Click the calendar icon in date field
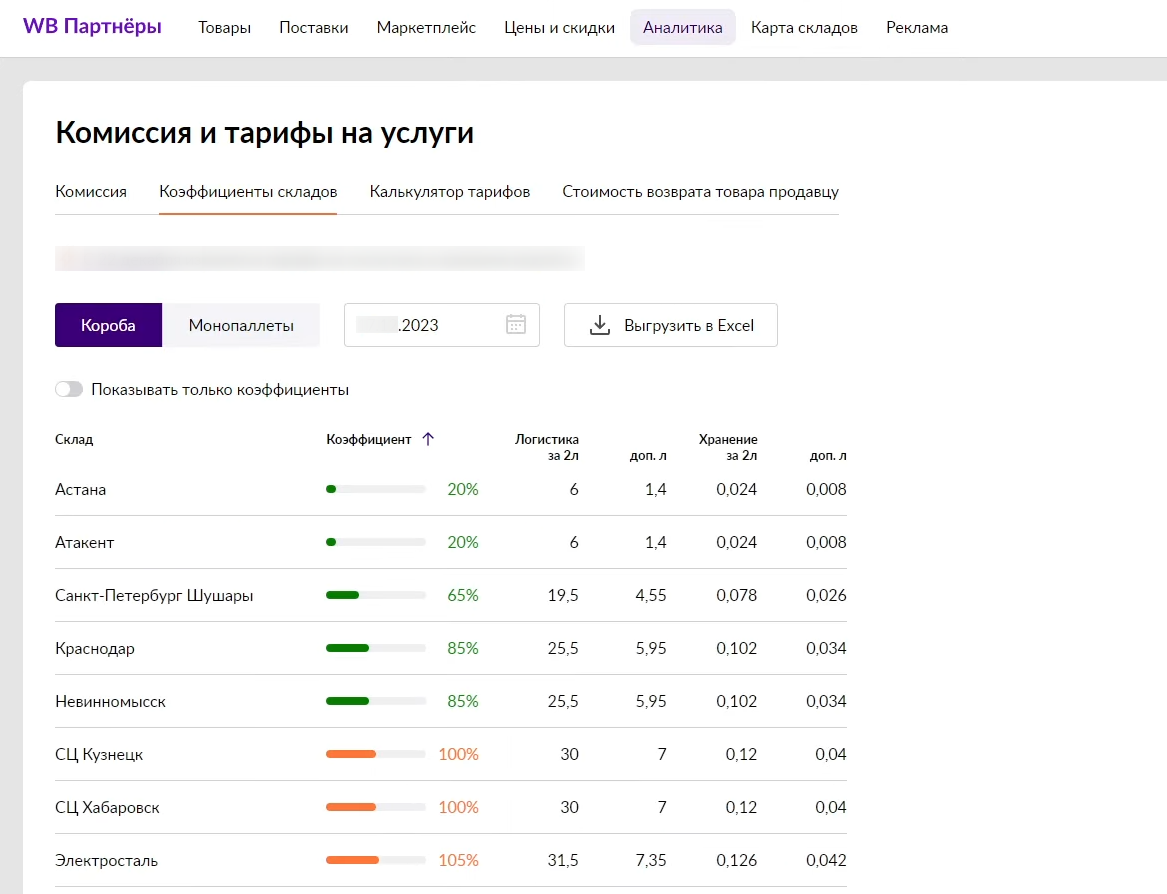 516,325
